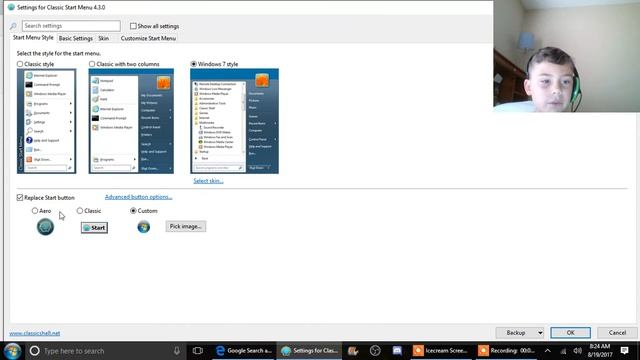The height and width of the screenshot is (360, 640).
Task: Click the Pick image... button
Action: click(186, 227)
